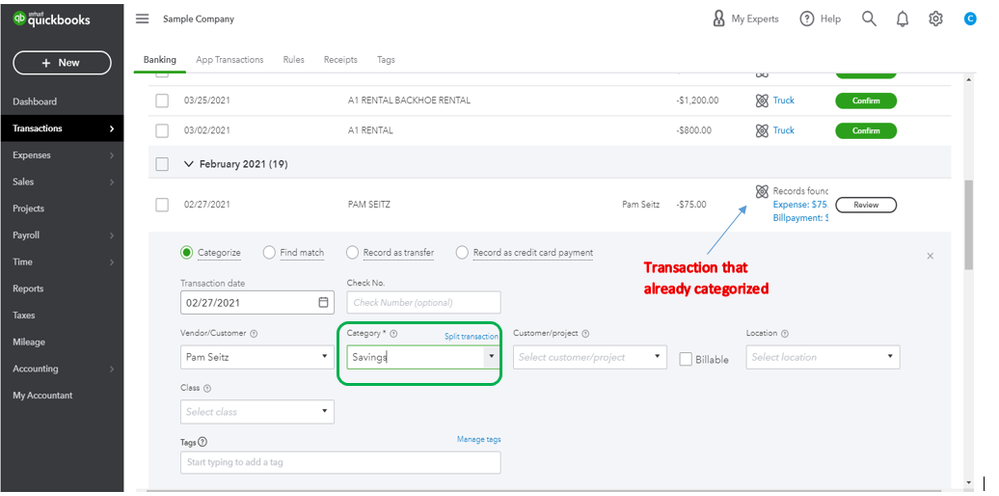Click info icon next to Location

click(x=785, y=334)
